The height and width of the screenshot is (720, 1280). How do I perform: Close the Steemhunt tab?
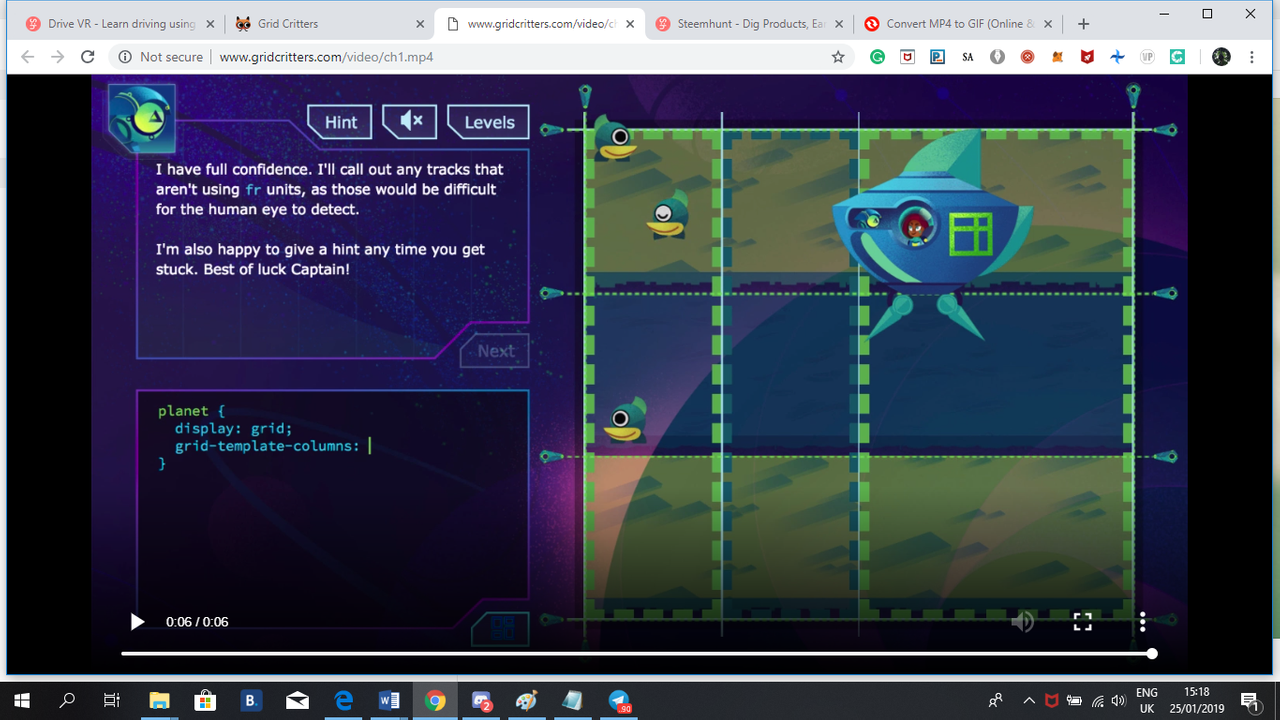coord(837,24)
